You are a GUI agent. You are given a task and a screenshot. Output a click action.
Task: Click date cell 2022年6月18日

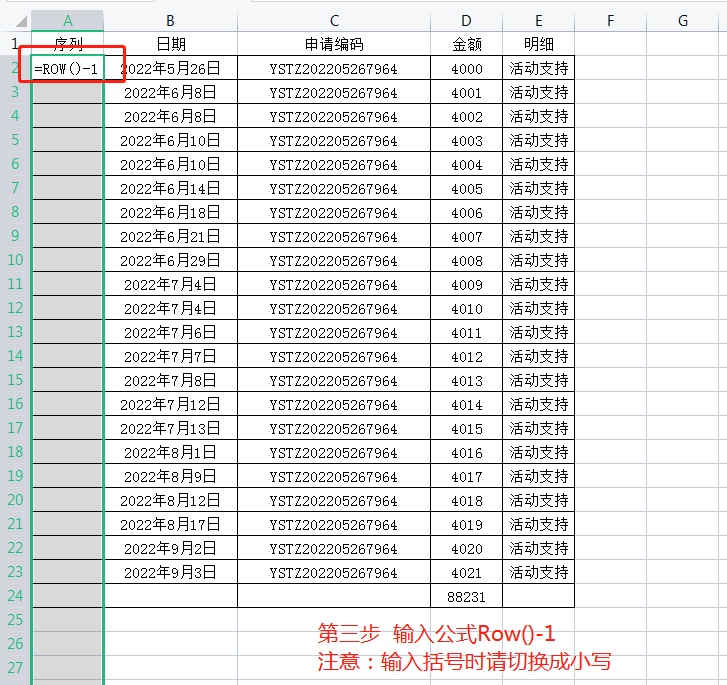[x=171, y=212]
